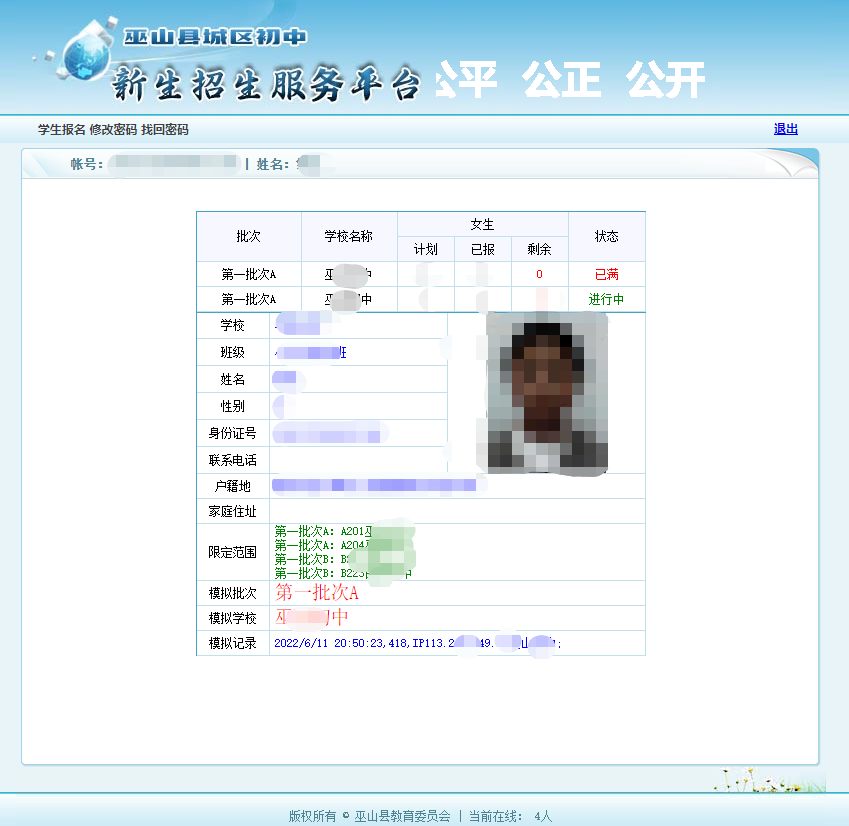Open the 修改密码 menu item
The width and height of the screenshot is (849, 826).
[x=113, y=130]
